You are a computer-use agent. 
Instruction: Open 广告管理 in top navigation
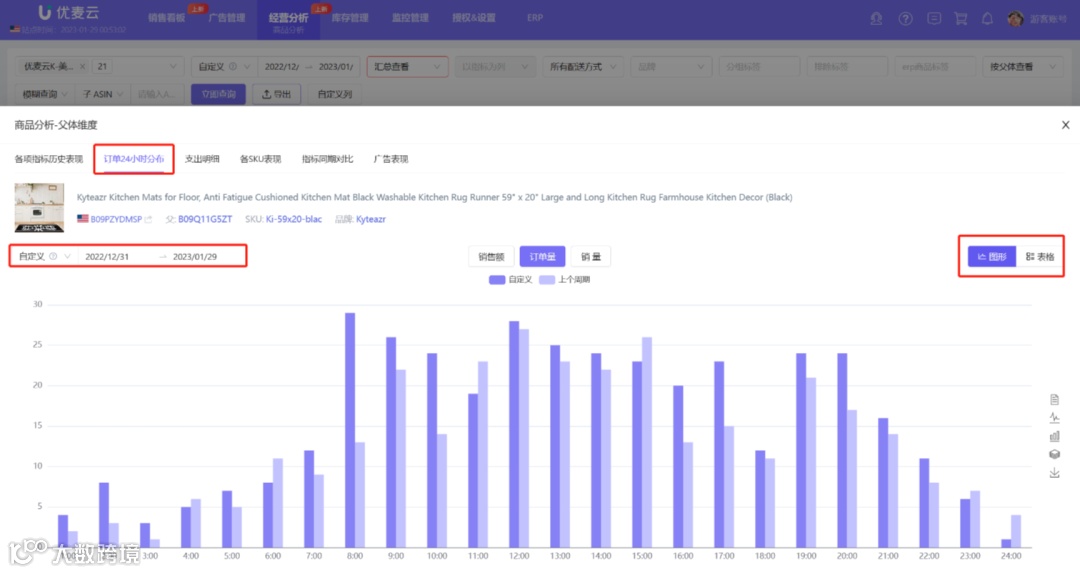pos(227,18)
